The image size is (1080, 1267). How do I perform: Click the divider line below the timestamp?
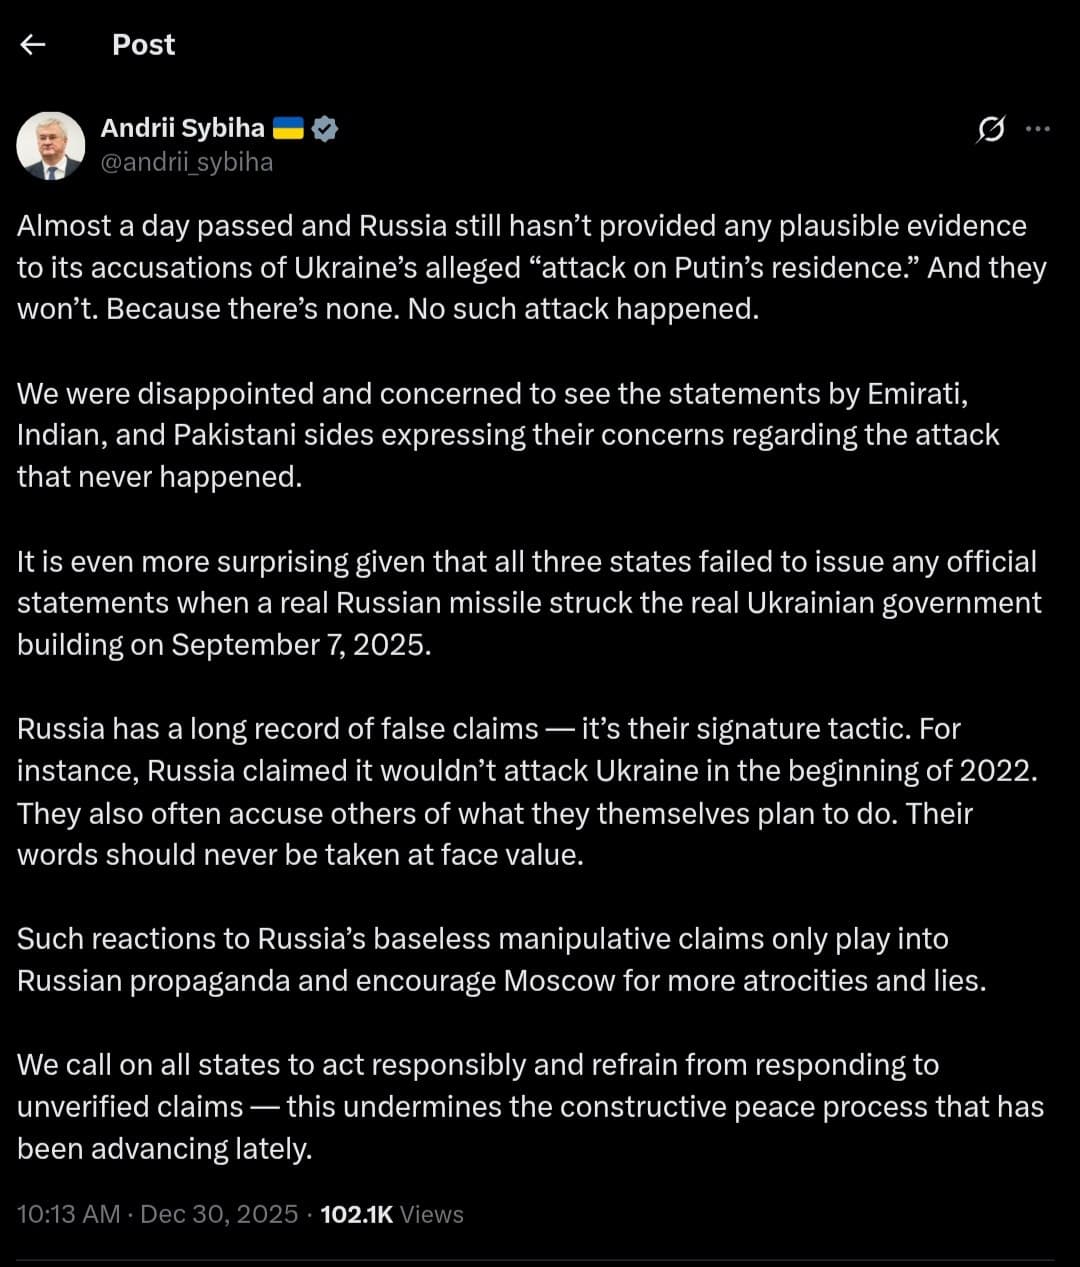pyautogui.click(x=540, y=1260)
